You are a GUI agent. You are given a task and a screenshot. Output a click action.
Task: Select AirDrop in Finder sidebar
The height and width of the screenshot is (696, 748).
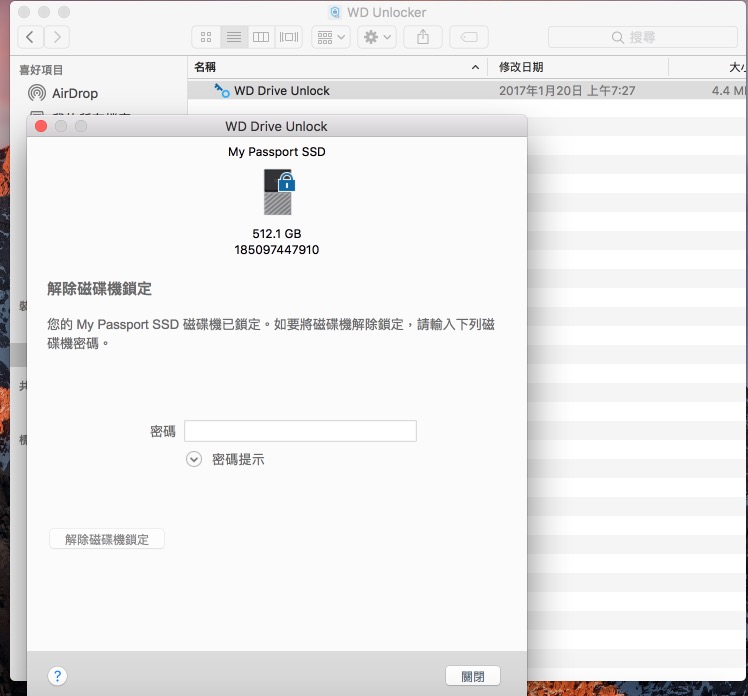[75, 93]
